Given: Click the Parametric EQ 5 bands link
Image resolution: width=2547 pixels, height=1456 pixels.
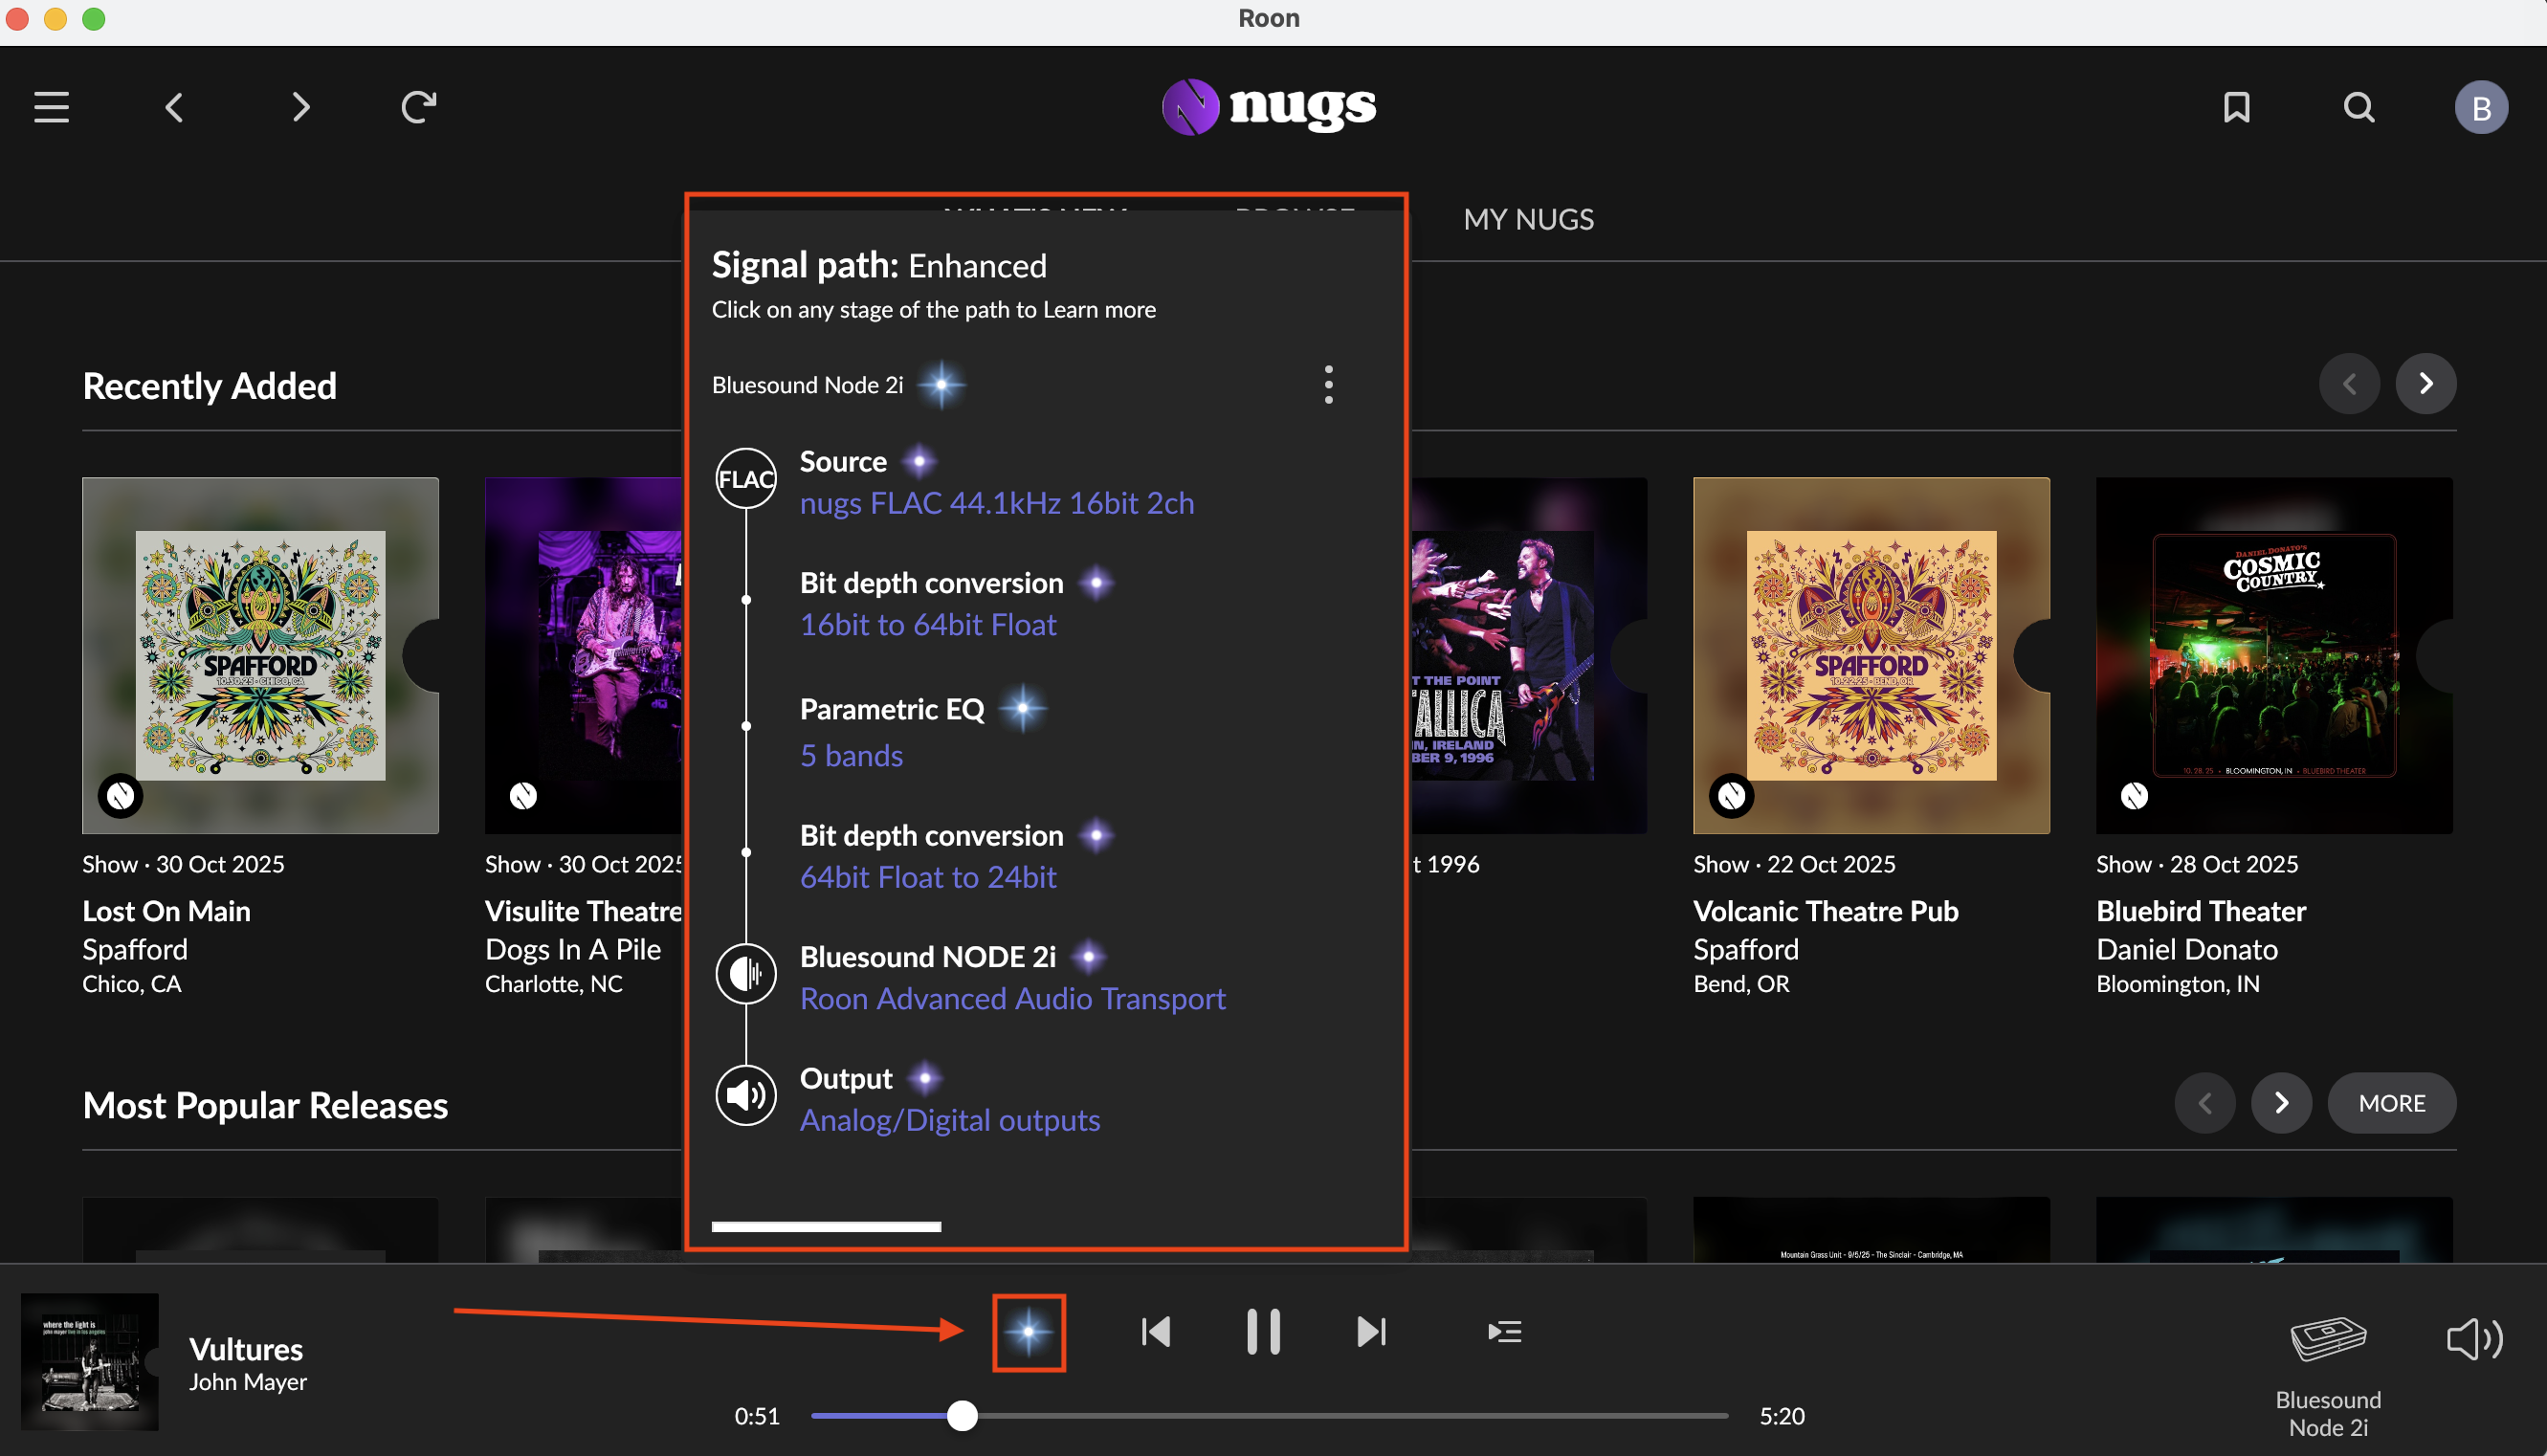Looking at the screenshot, I should pyautogui.click(x=851, y=755).
